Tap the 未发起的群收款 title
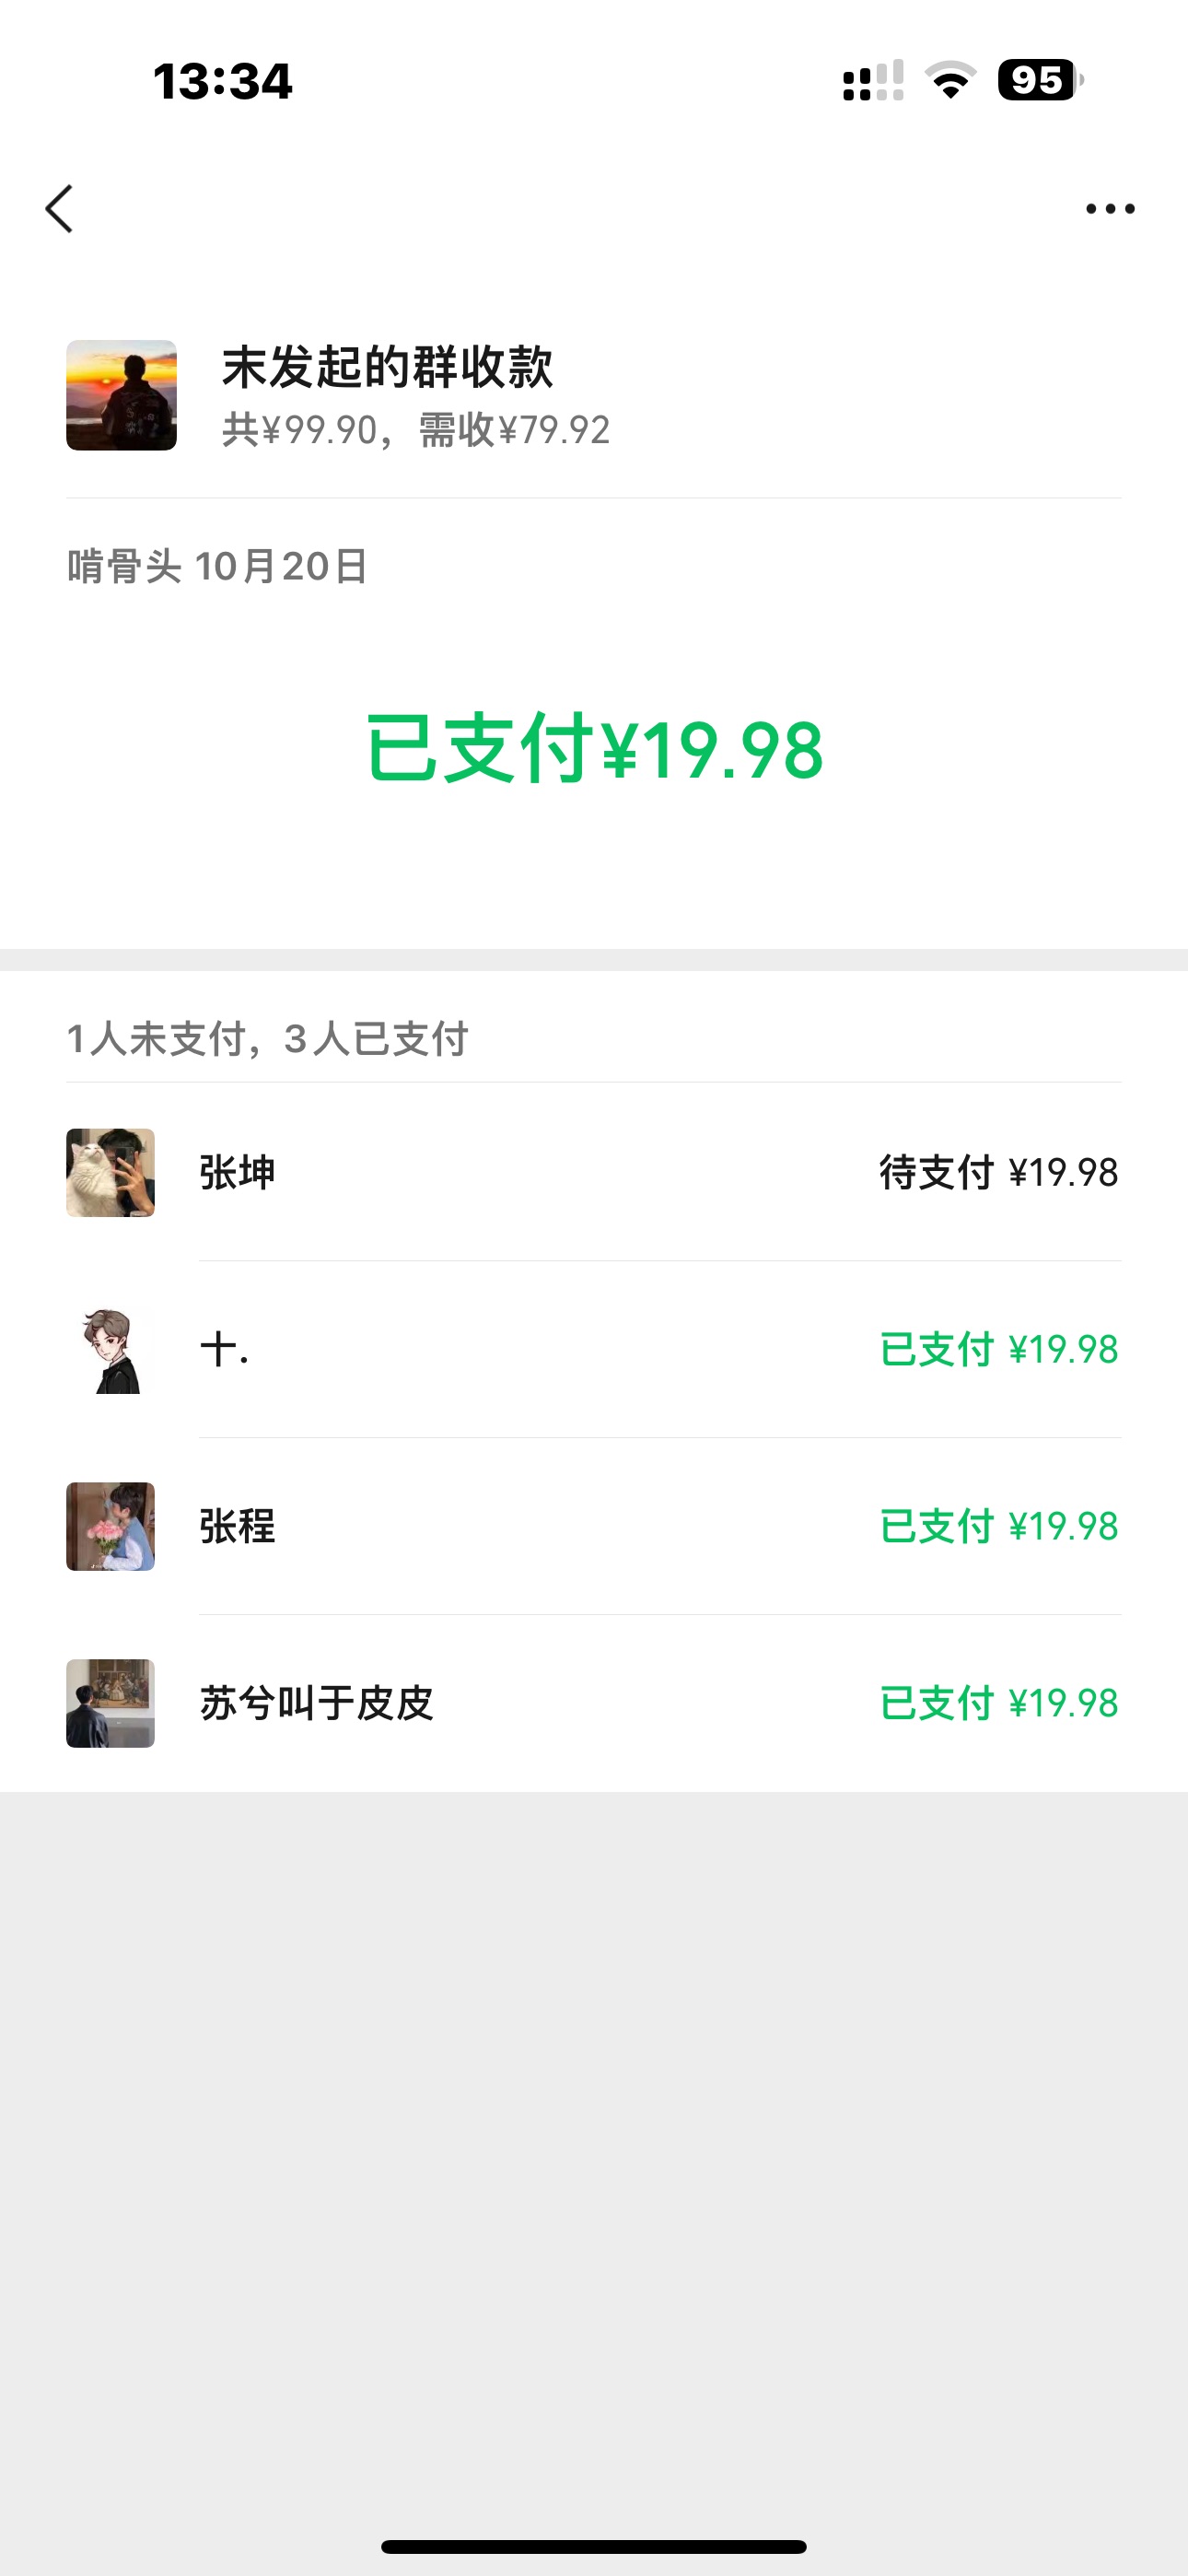The height and width of the screenshot is (2576, 1188). coord(387,367)
